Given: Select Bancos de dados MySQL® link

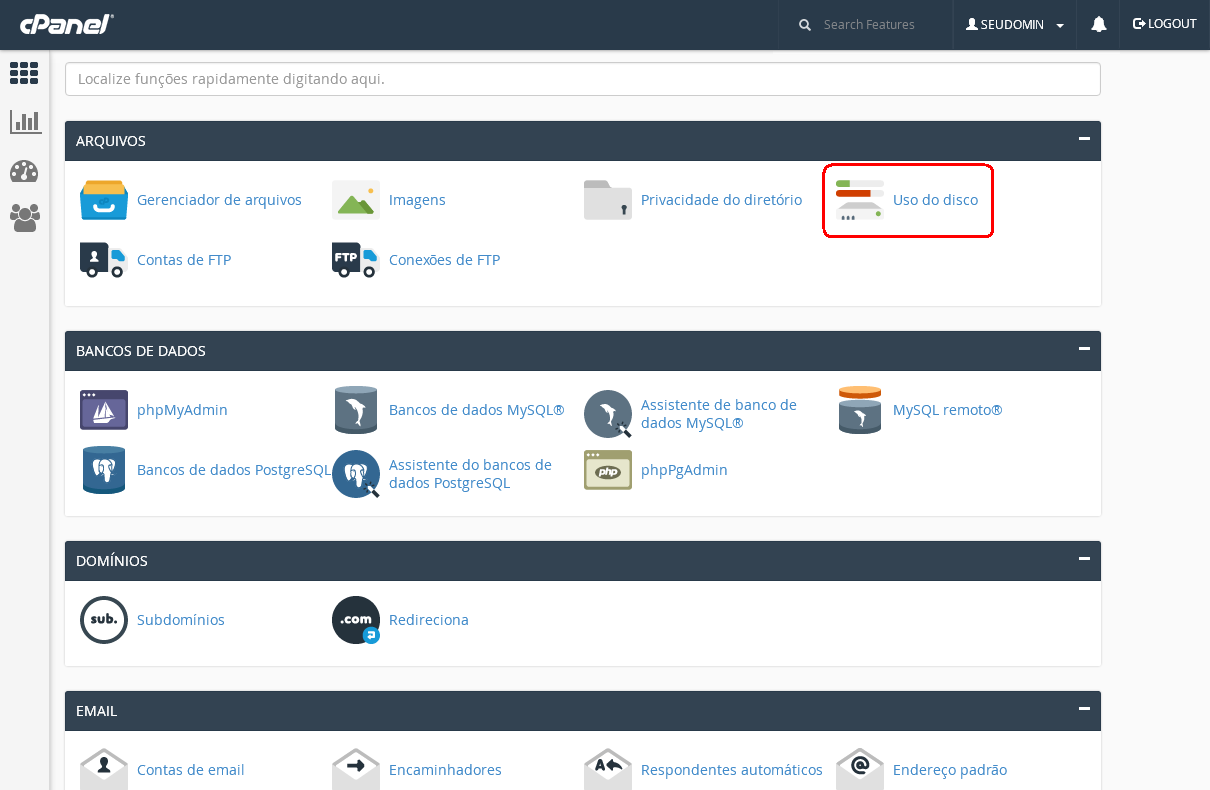Looking at the screenshot, I should coord(476,410).
